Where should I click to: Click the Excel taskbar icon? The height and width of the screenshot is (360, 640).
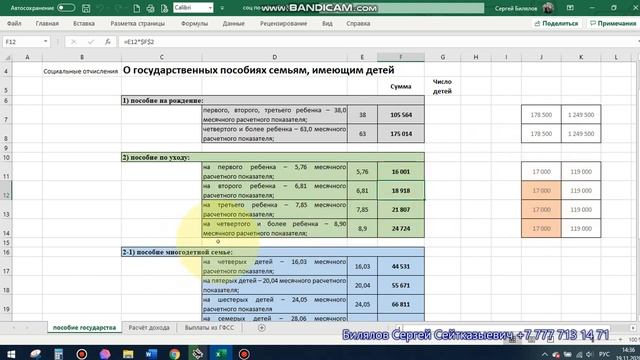tap(221, 353)
